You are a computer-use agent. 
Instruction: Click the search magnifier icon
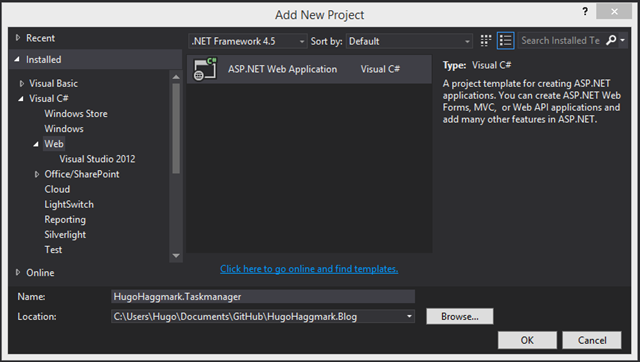coord(611,40)
